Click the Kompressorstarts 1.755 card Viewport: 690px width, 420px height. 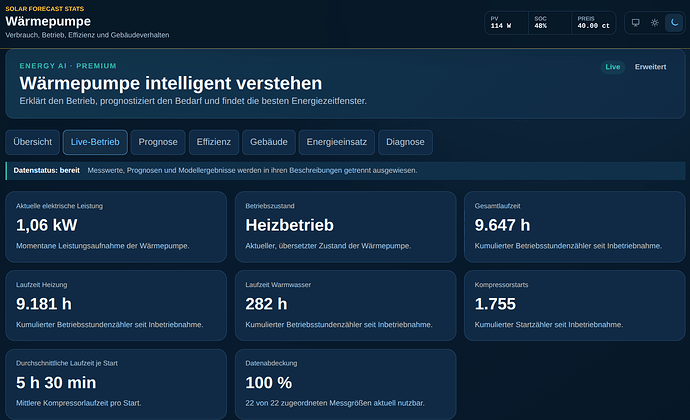575,305
